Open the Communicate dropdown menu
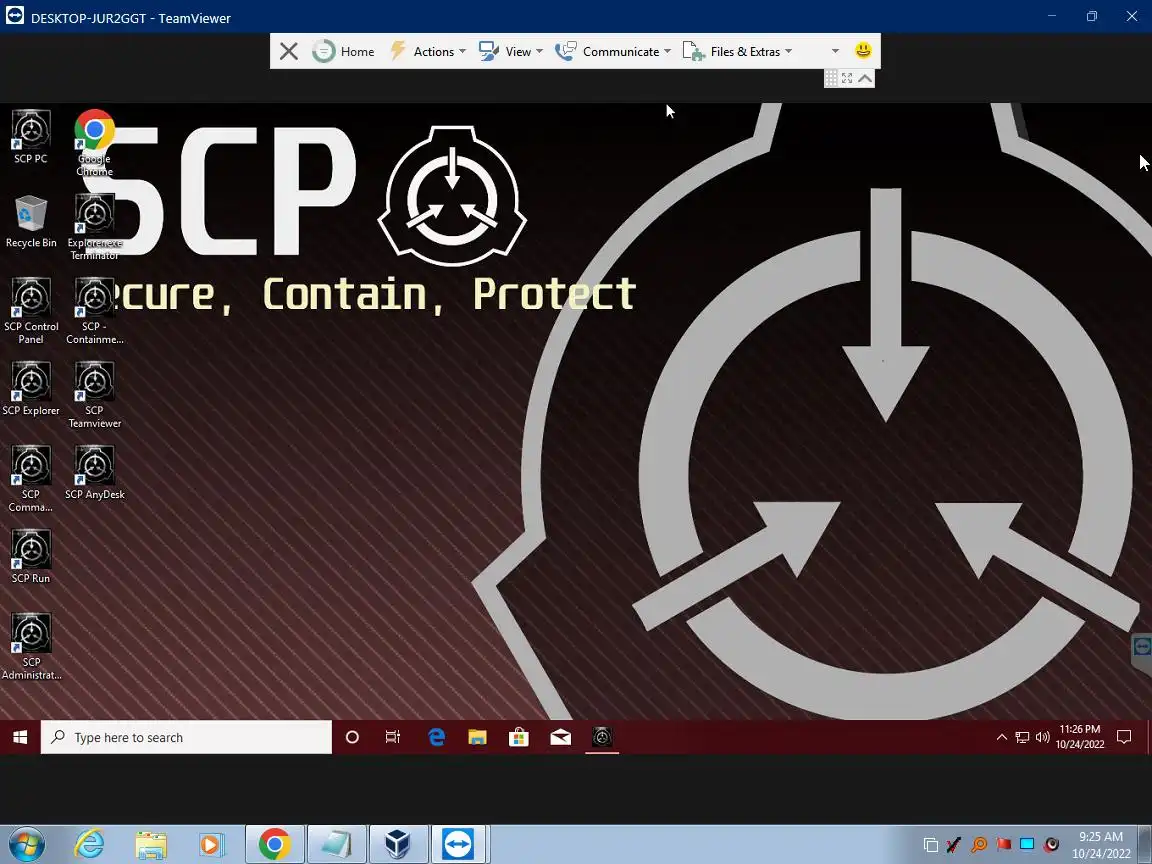 click(x=613, y=51)
